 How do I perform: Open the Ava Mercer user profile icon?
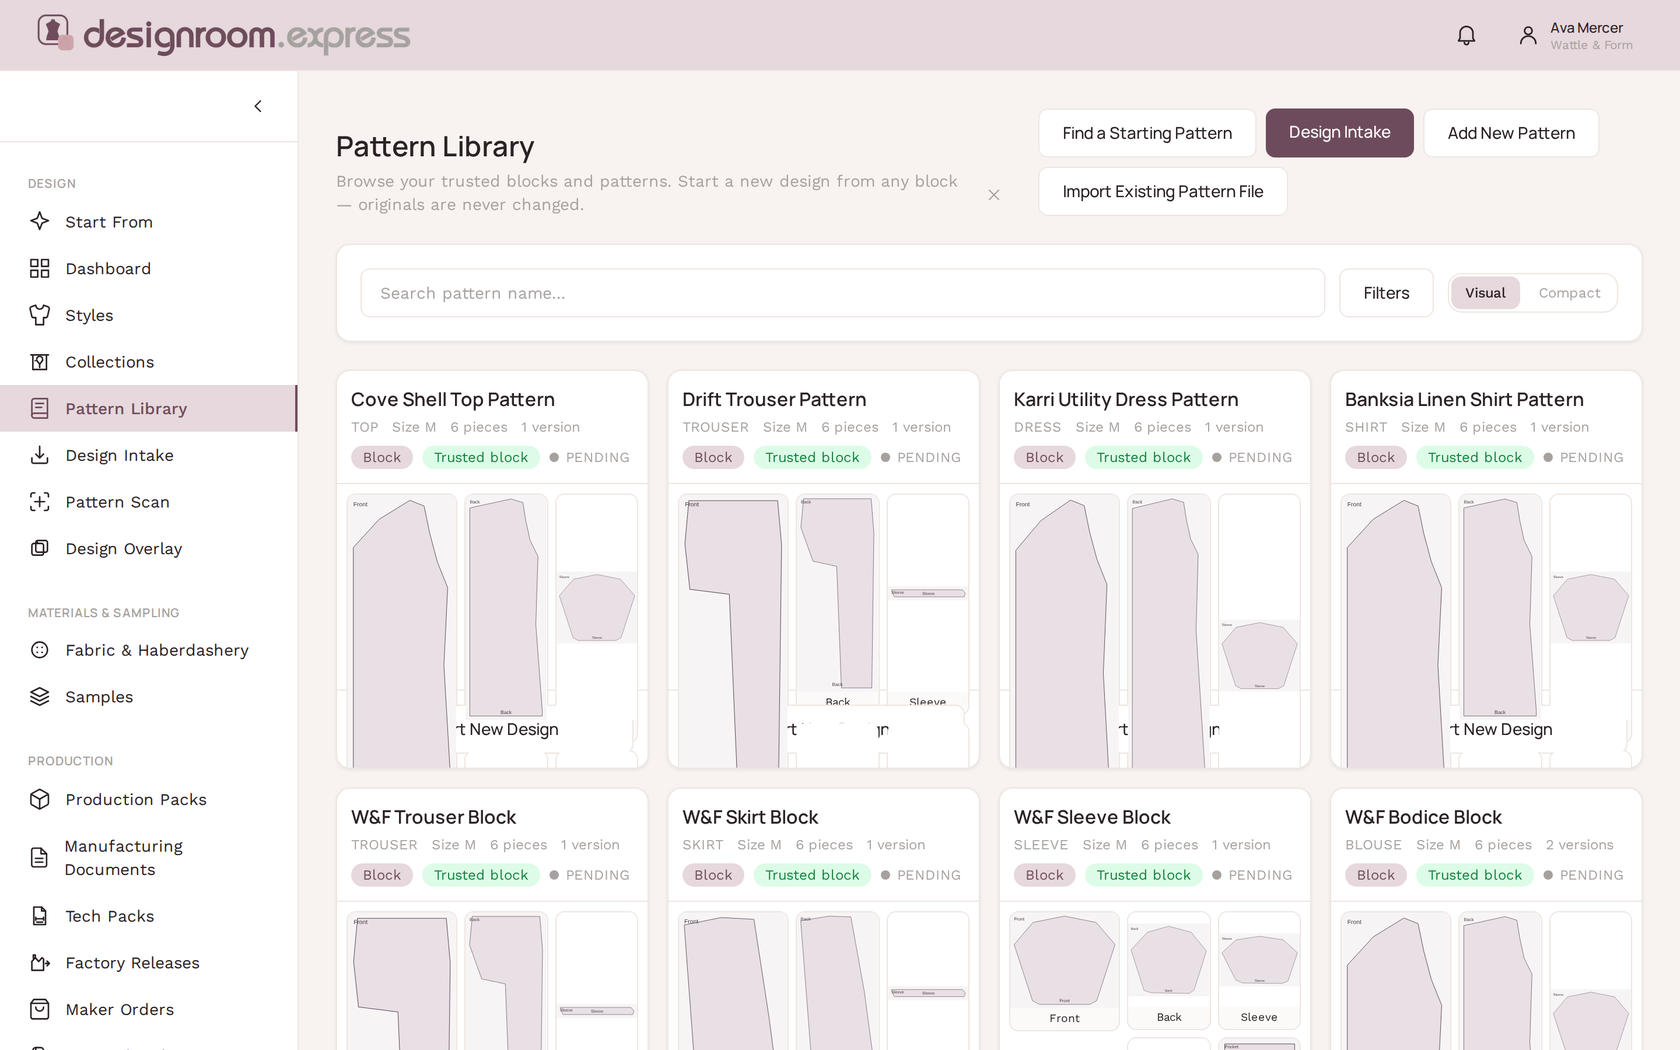click(x=1527, y=36)
